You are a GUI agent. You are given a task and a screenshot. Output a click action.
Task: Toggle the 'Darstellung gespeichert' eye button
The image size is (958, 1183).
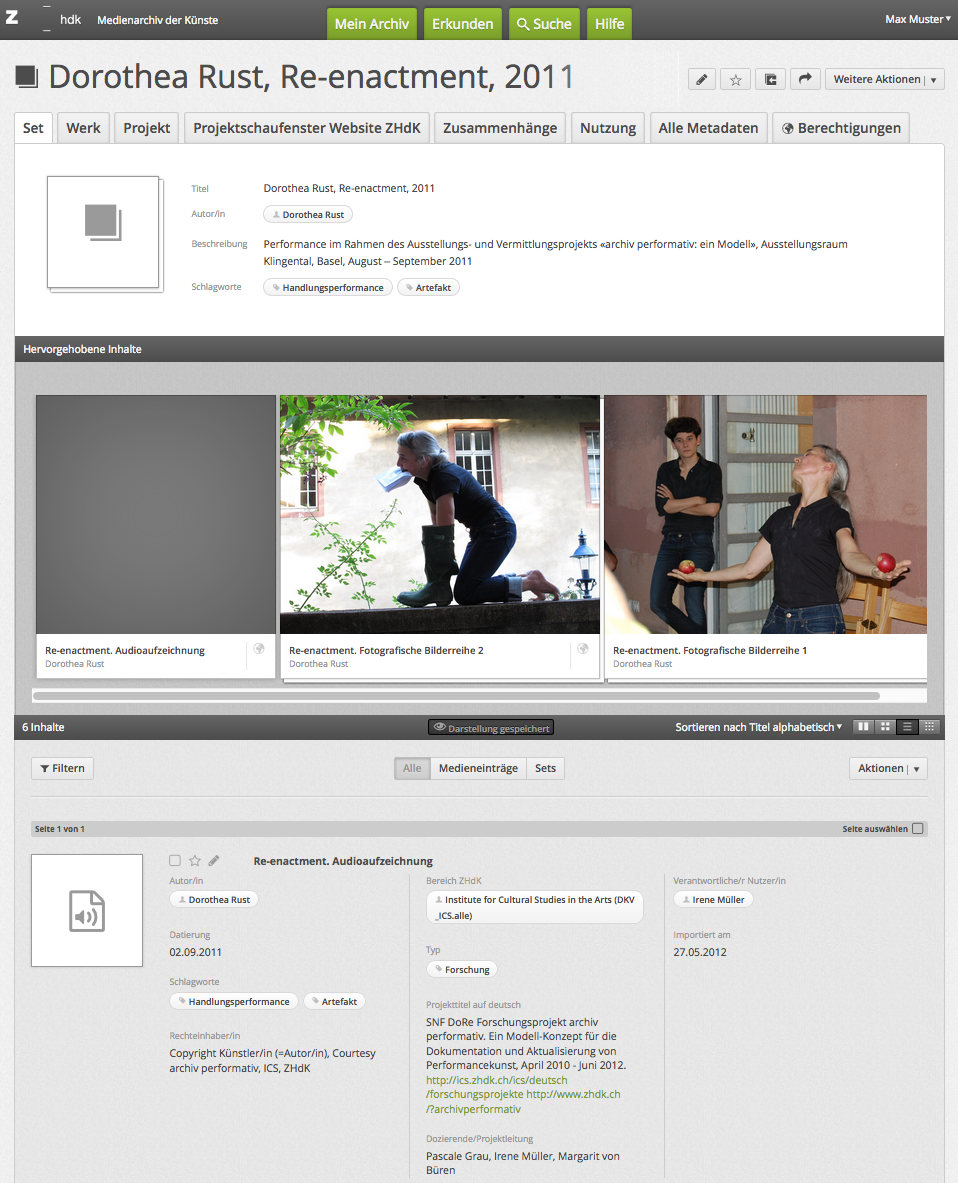(x=490, y=728)
